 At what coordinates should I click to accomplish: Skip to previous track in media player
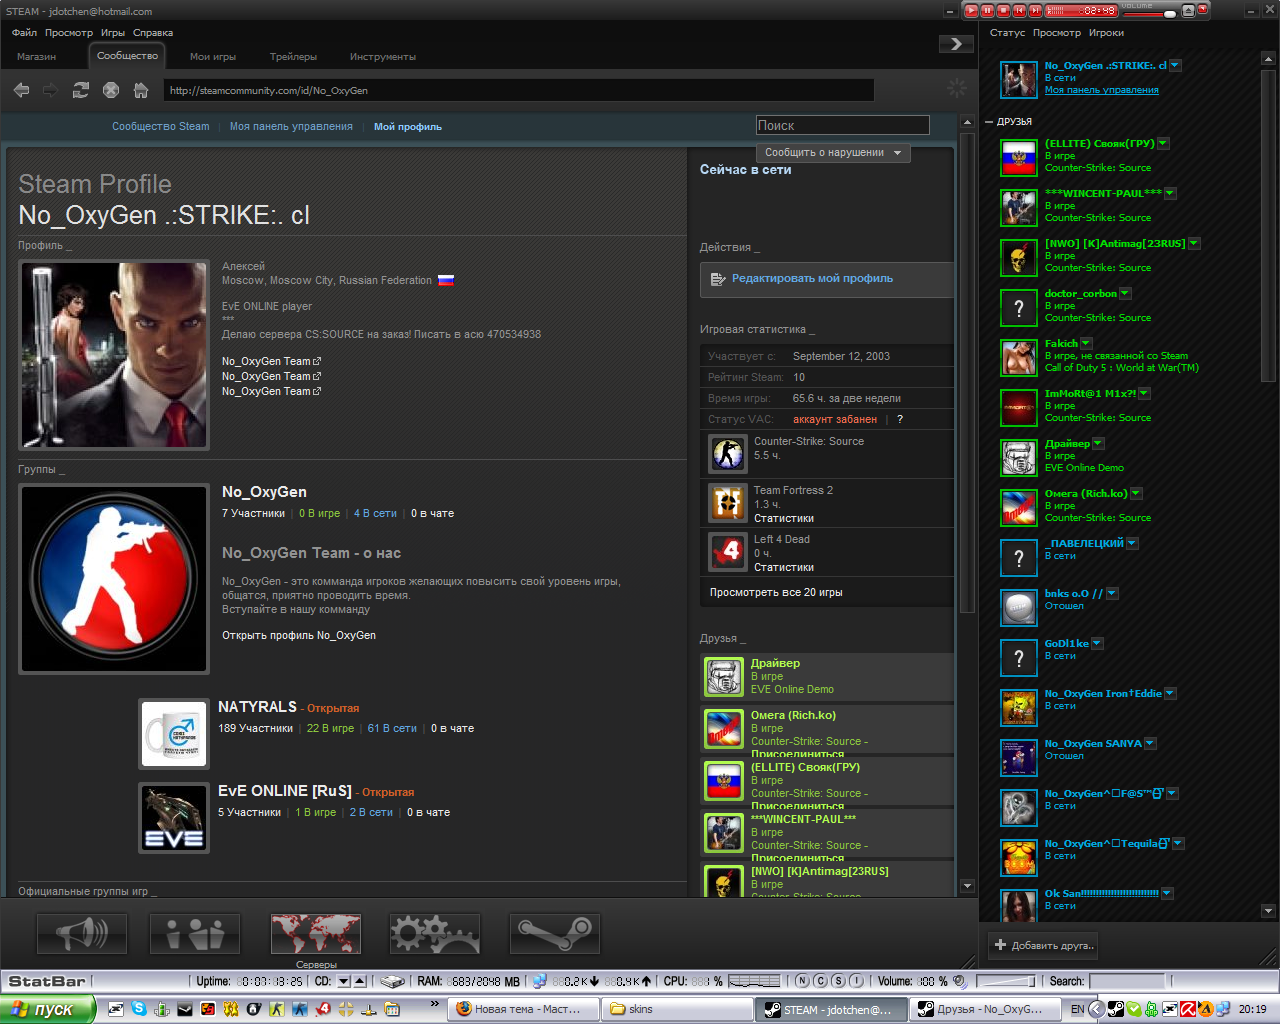point(1019,10)
